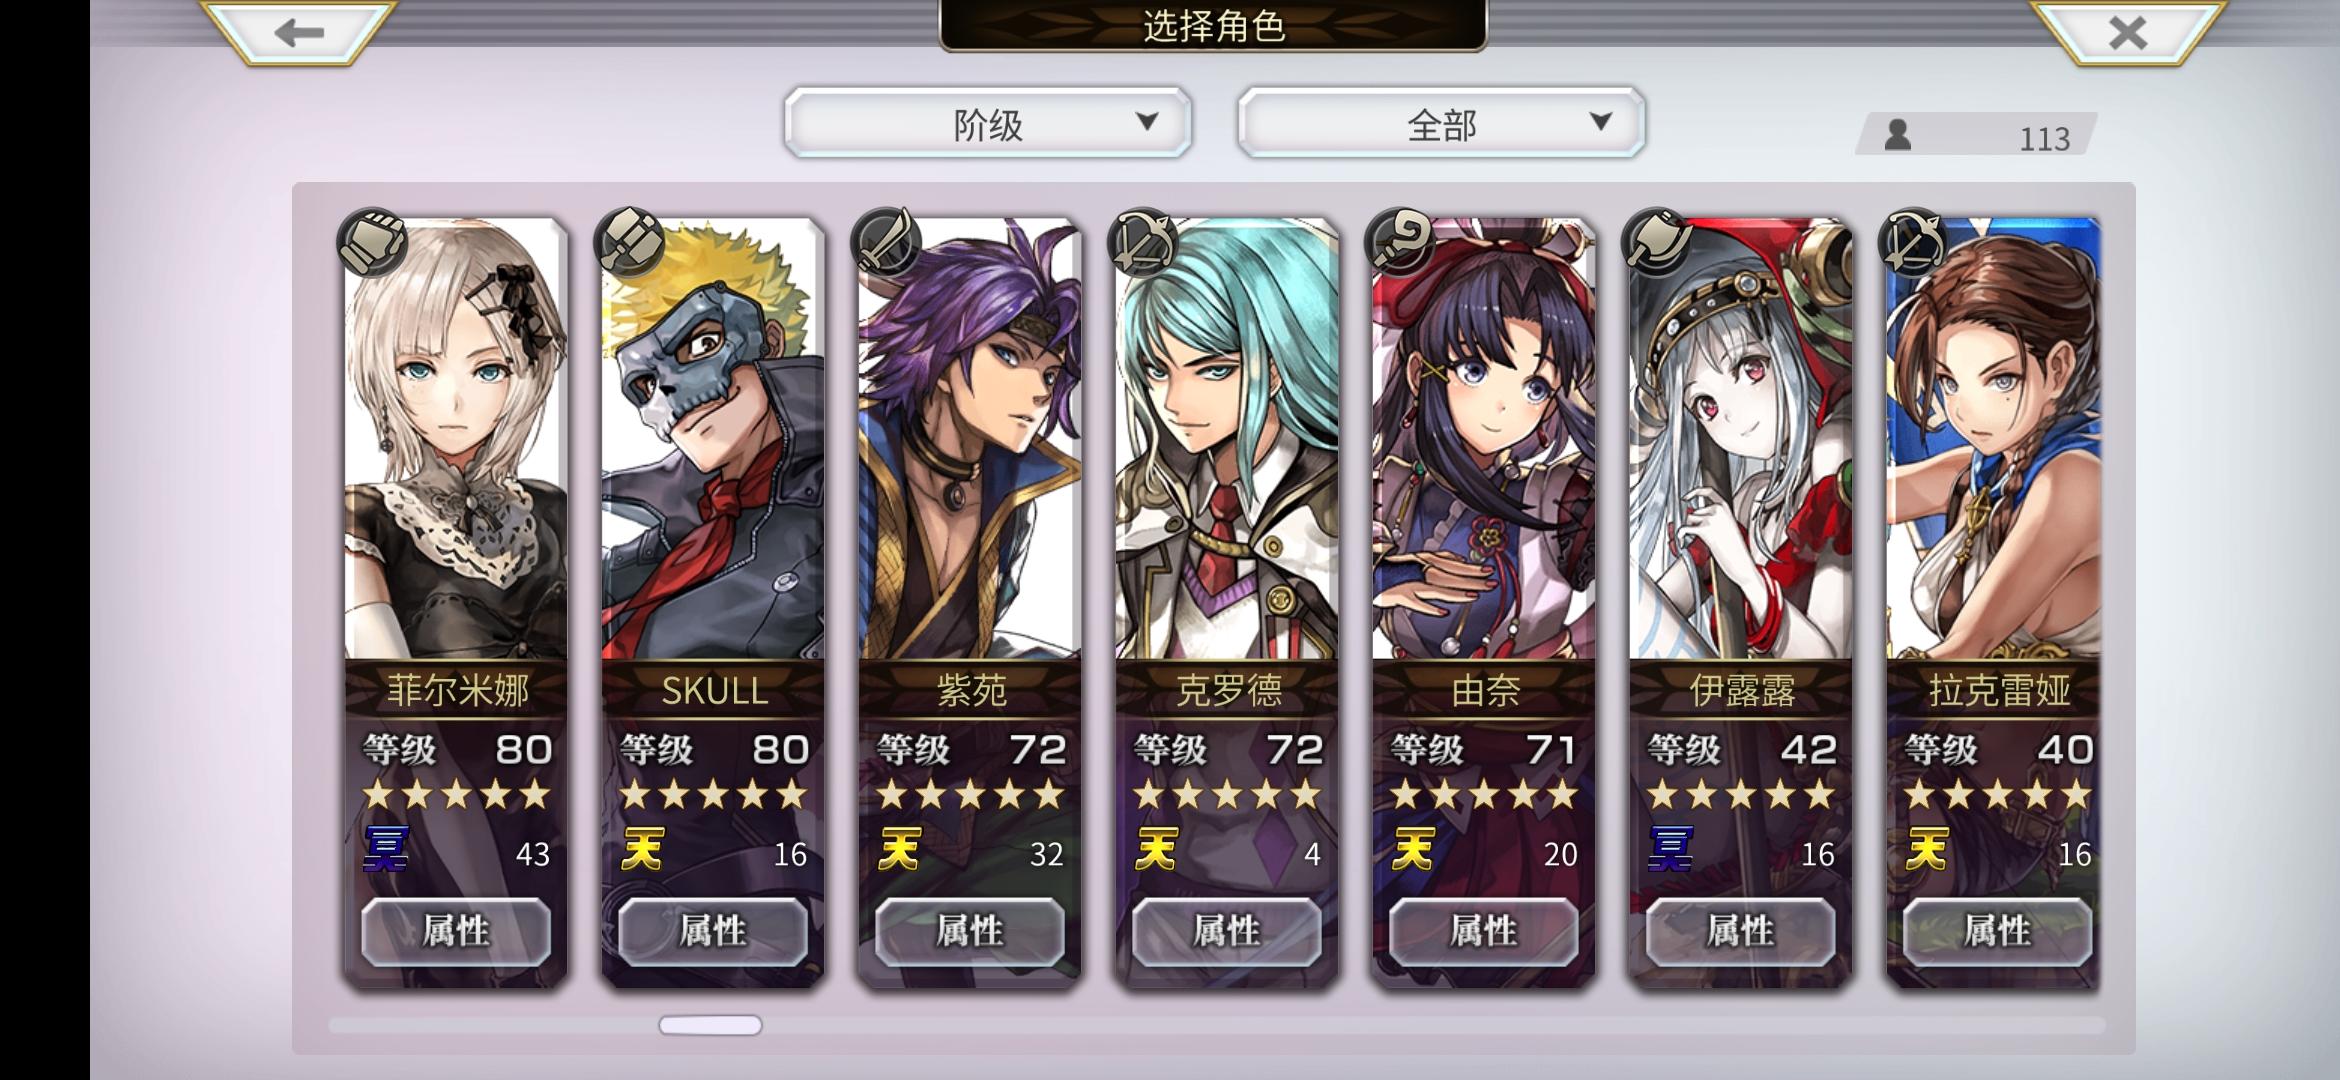This screenshot has width=2340, height=1080.
Task: Click the horizontal scrollbar thumb
Action: [x=710, y=1025]
